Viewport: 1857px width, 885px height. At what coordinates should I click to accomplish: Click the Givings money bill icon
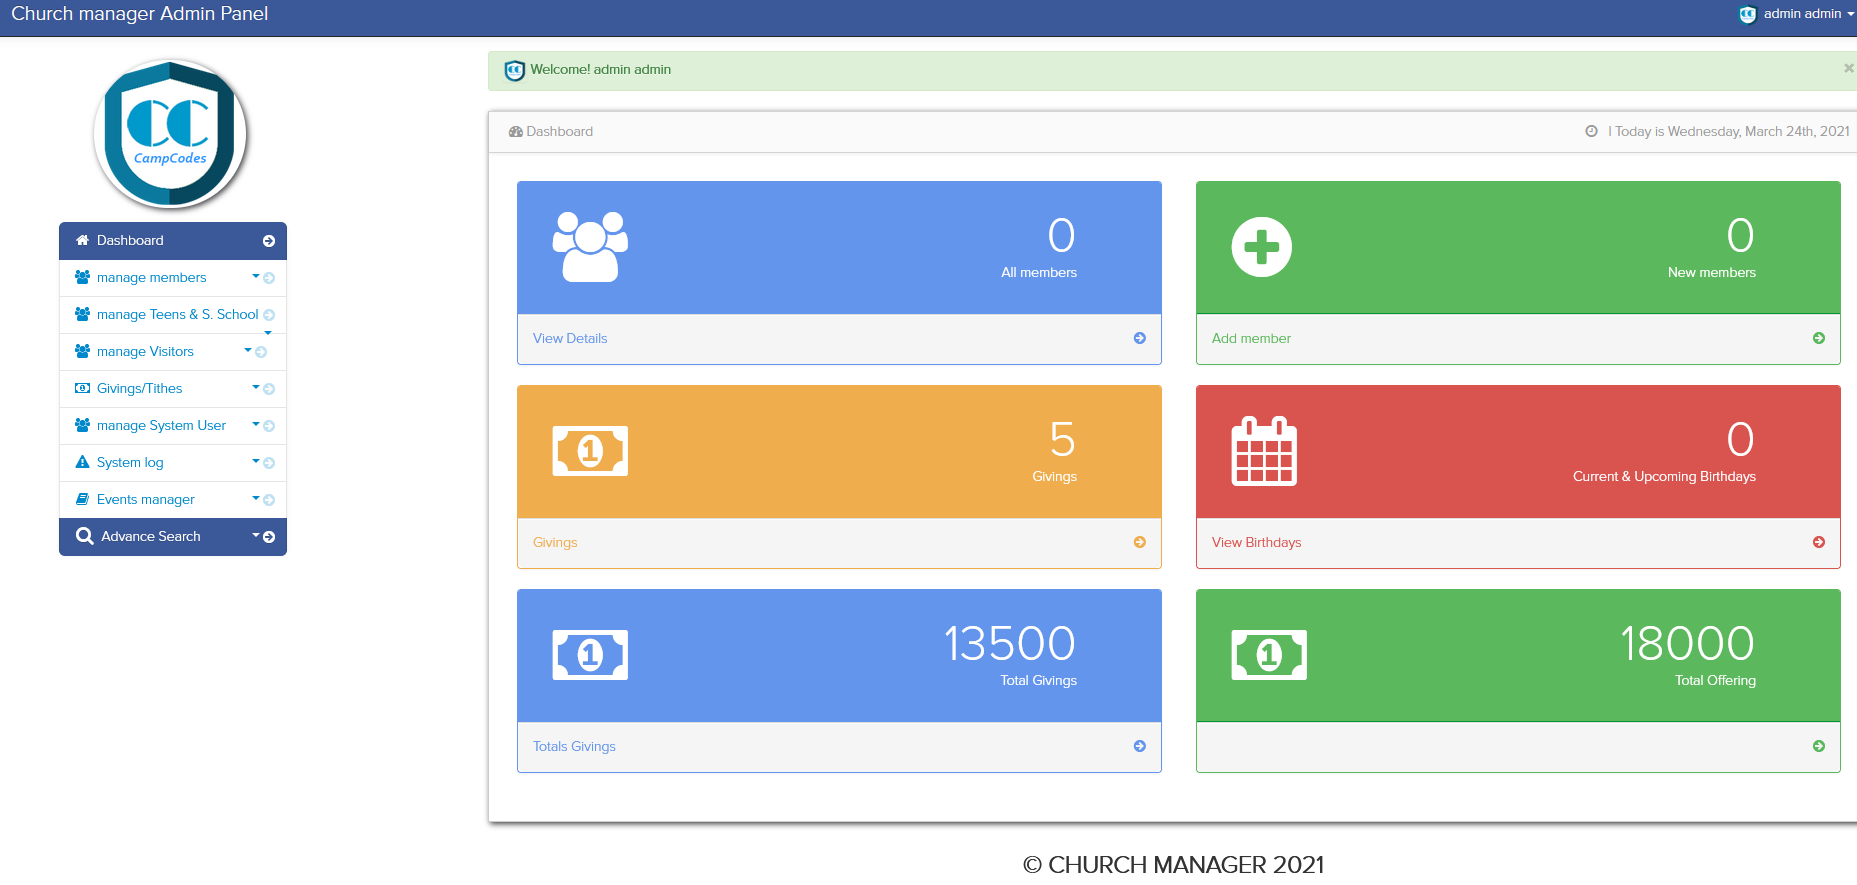590,451
